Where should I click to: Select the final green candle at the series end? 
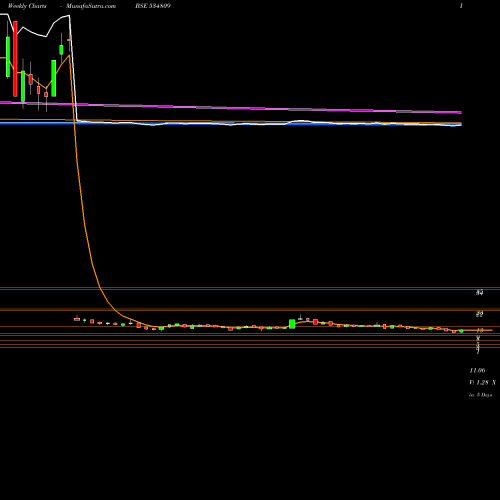[461, 331]
